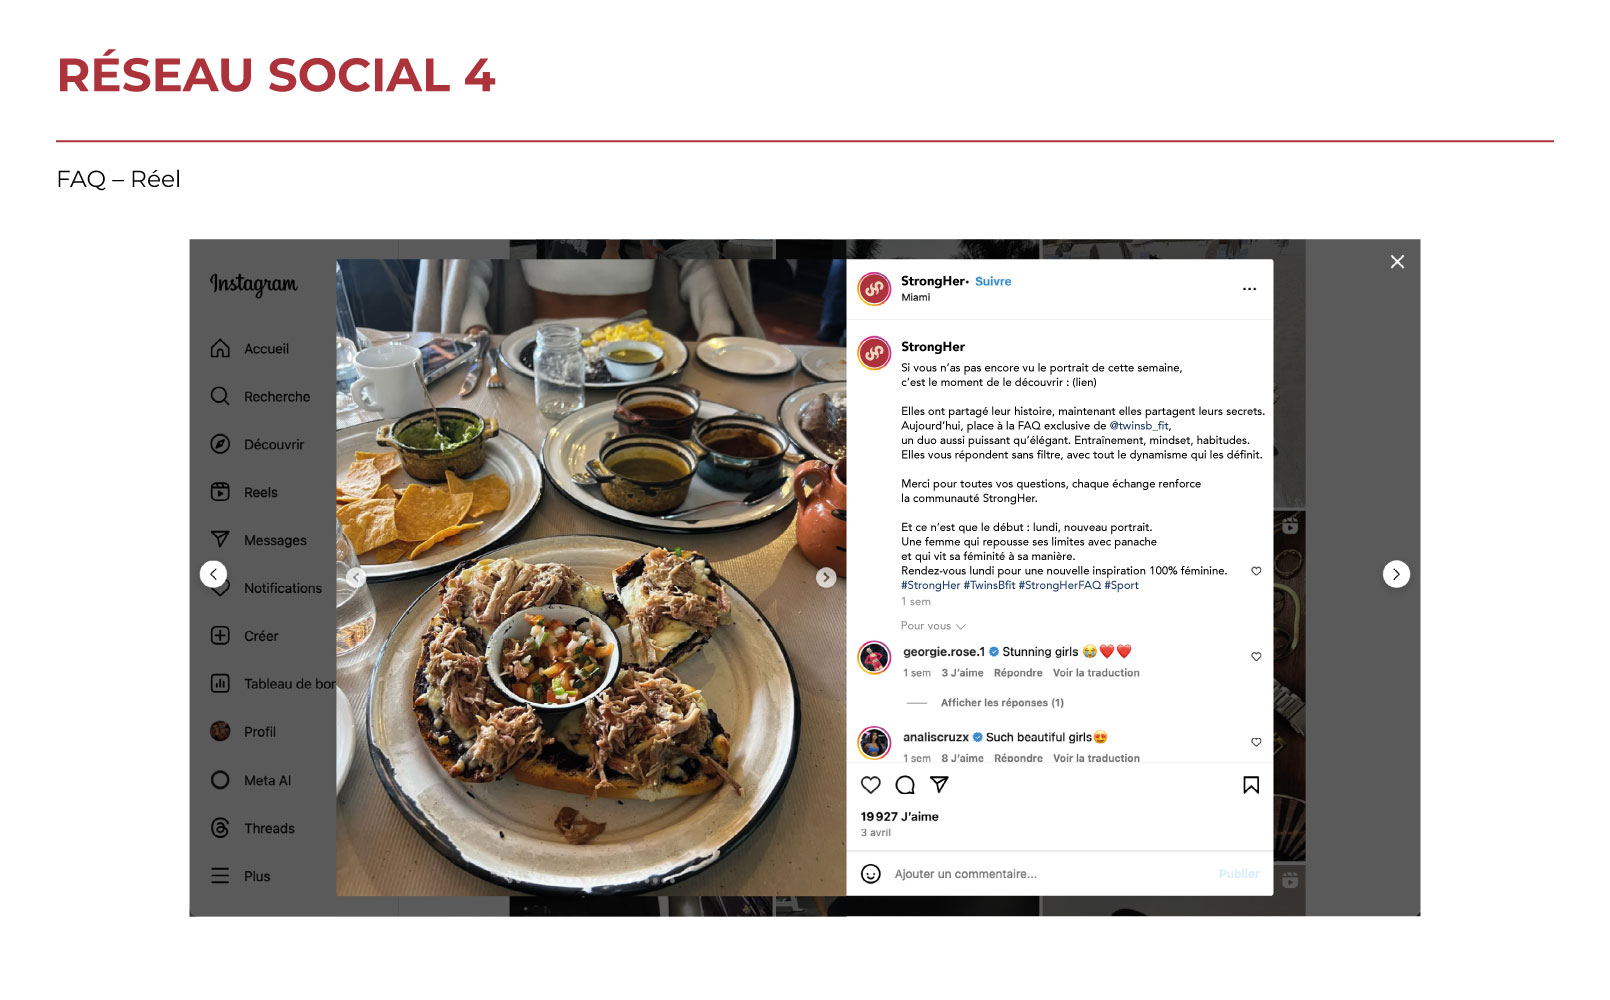
Task: Expand the Pour vous comment filter
Action: click(933, 626)
